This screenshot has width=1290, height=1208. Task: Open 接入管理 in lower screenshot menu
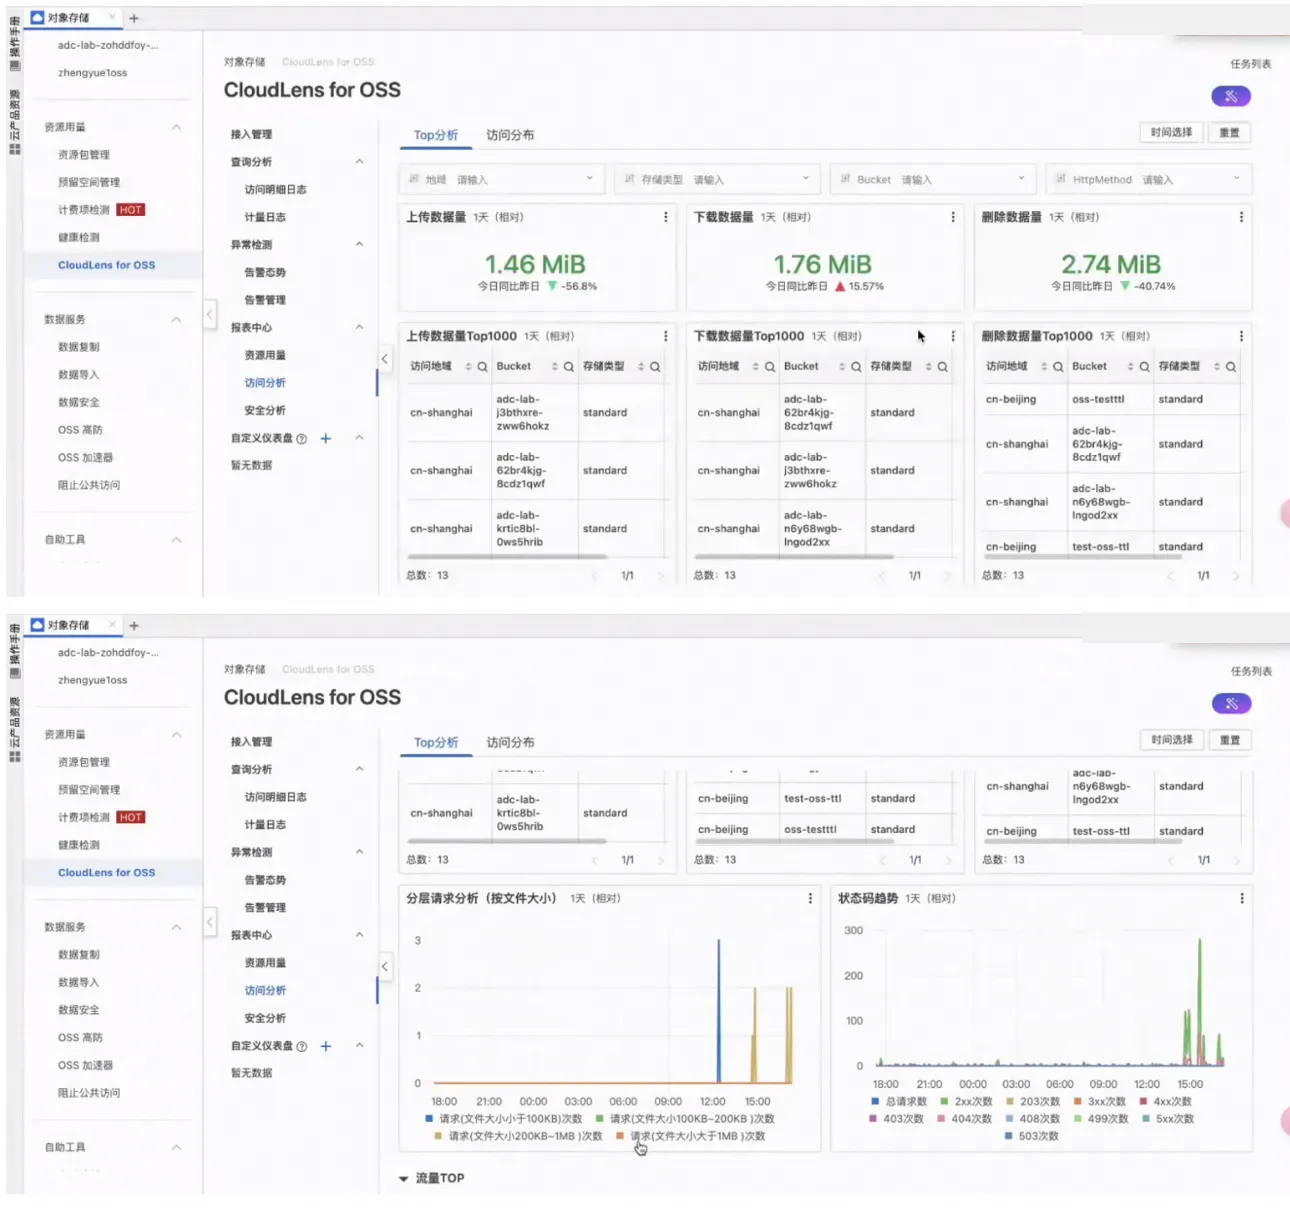click(251, 742)
